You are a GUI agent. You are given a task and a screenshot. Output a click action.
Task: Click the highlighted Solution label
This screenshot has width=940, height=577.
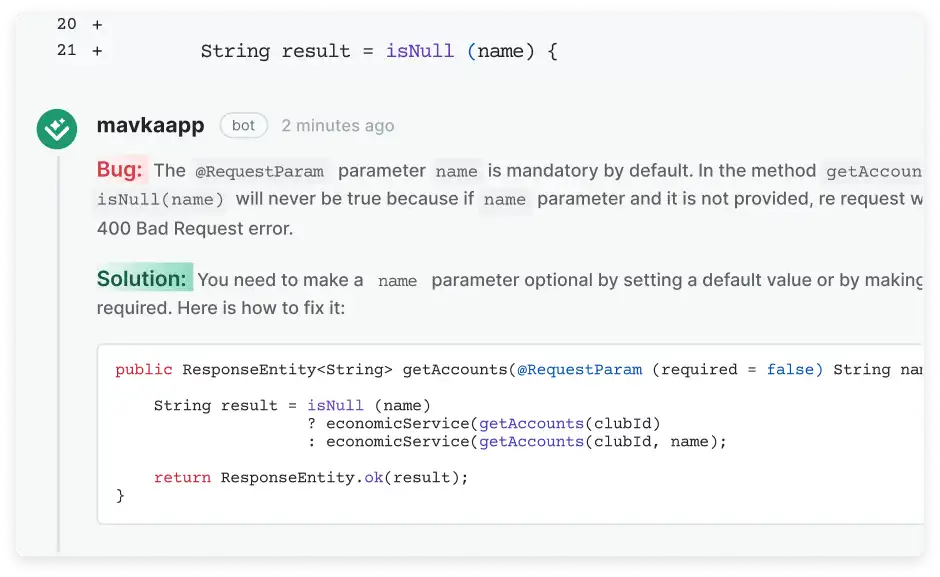coord(143,278)
